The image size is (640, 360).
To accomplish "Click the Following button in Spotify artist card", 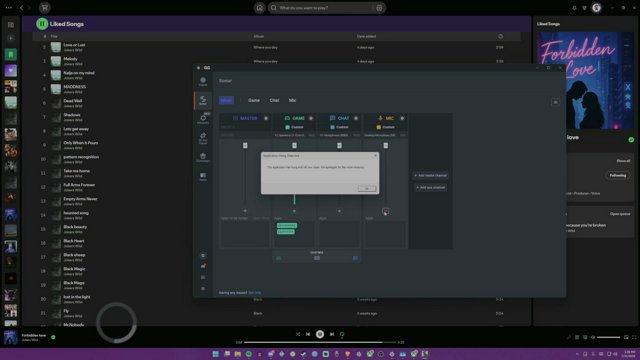I will (618, 176).
